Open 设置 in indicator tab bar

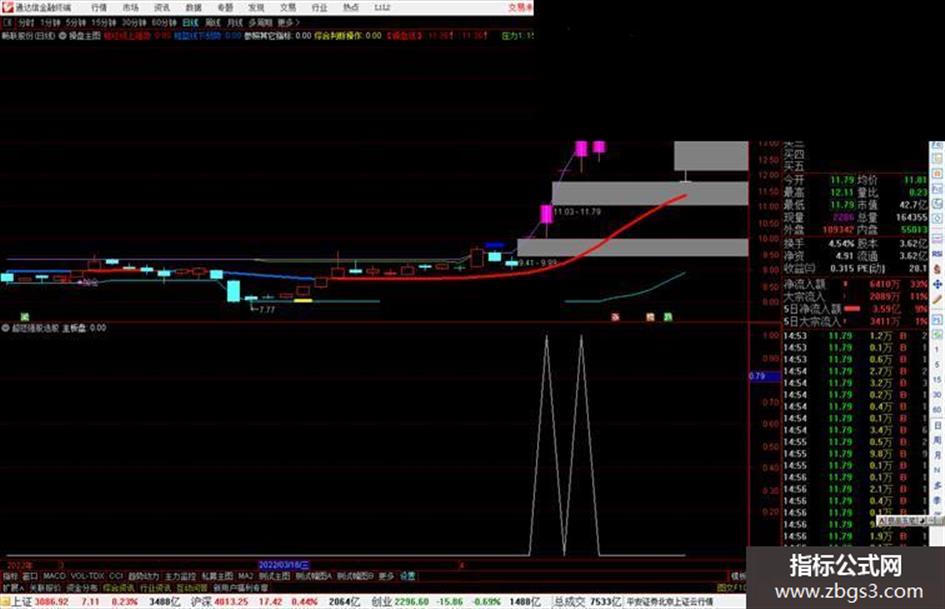coord(408,576)
